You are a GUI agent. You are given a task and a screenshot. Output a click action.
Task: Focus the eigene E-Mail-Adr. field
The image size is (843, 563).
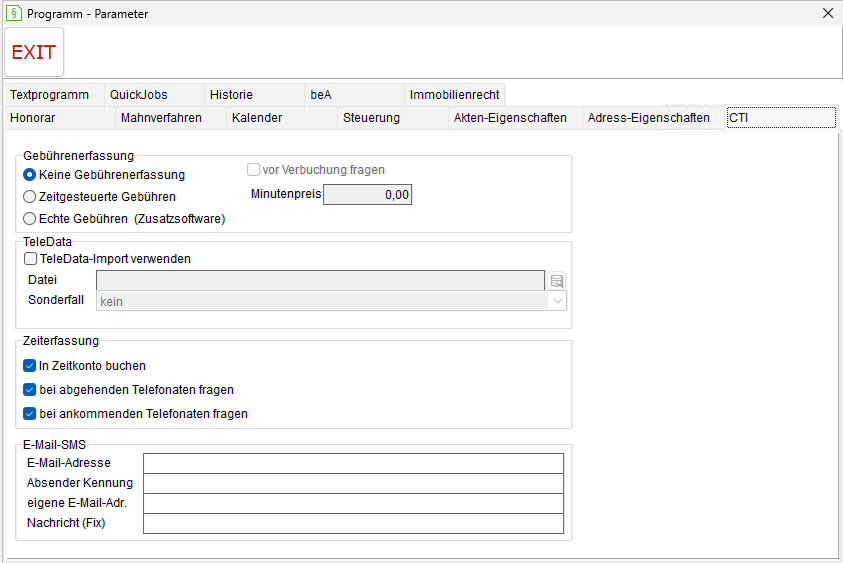tap(353, 503)
